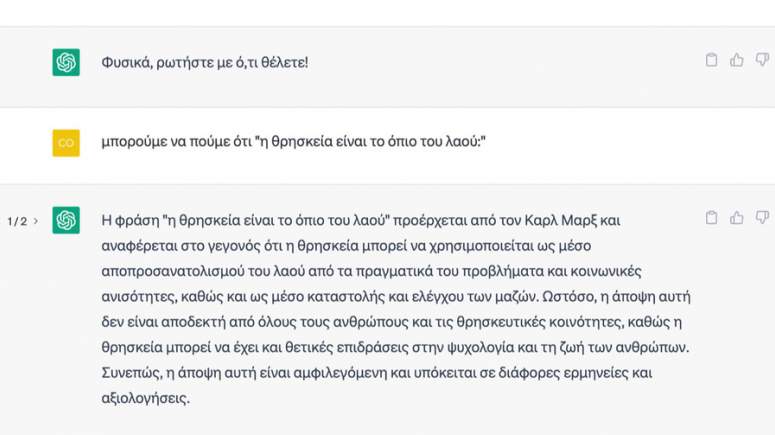
Task: Copy the "Φυσικά, ρωτήστε με" reply to clipboard
Action: click(x=711, y=60)
